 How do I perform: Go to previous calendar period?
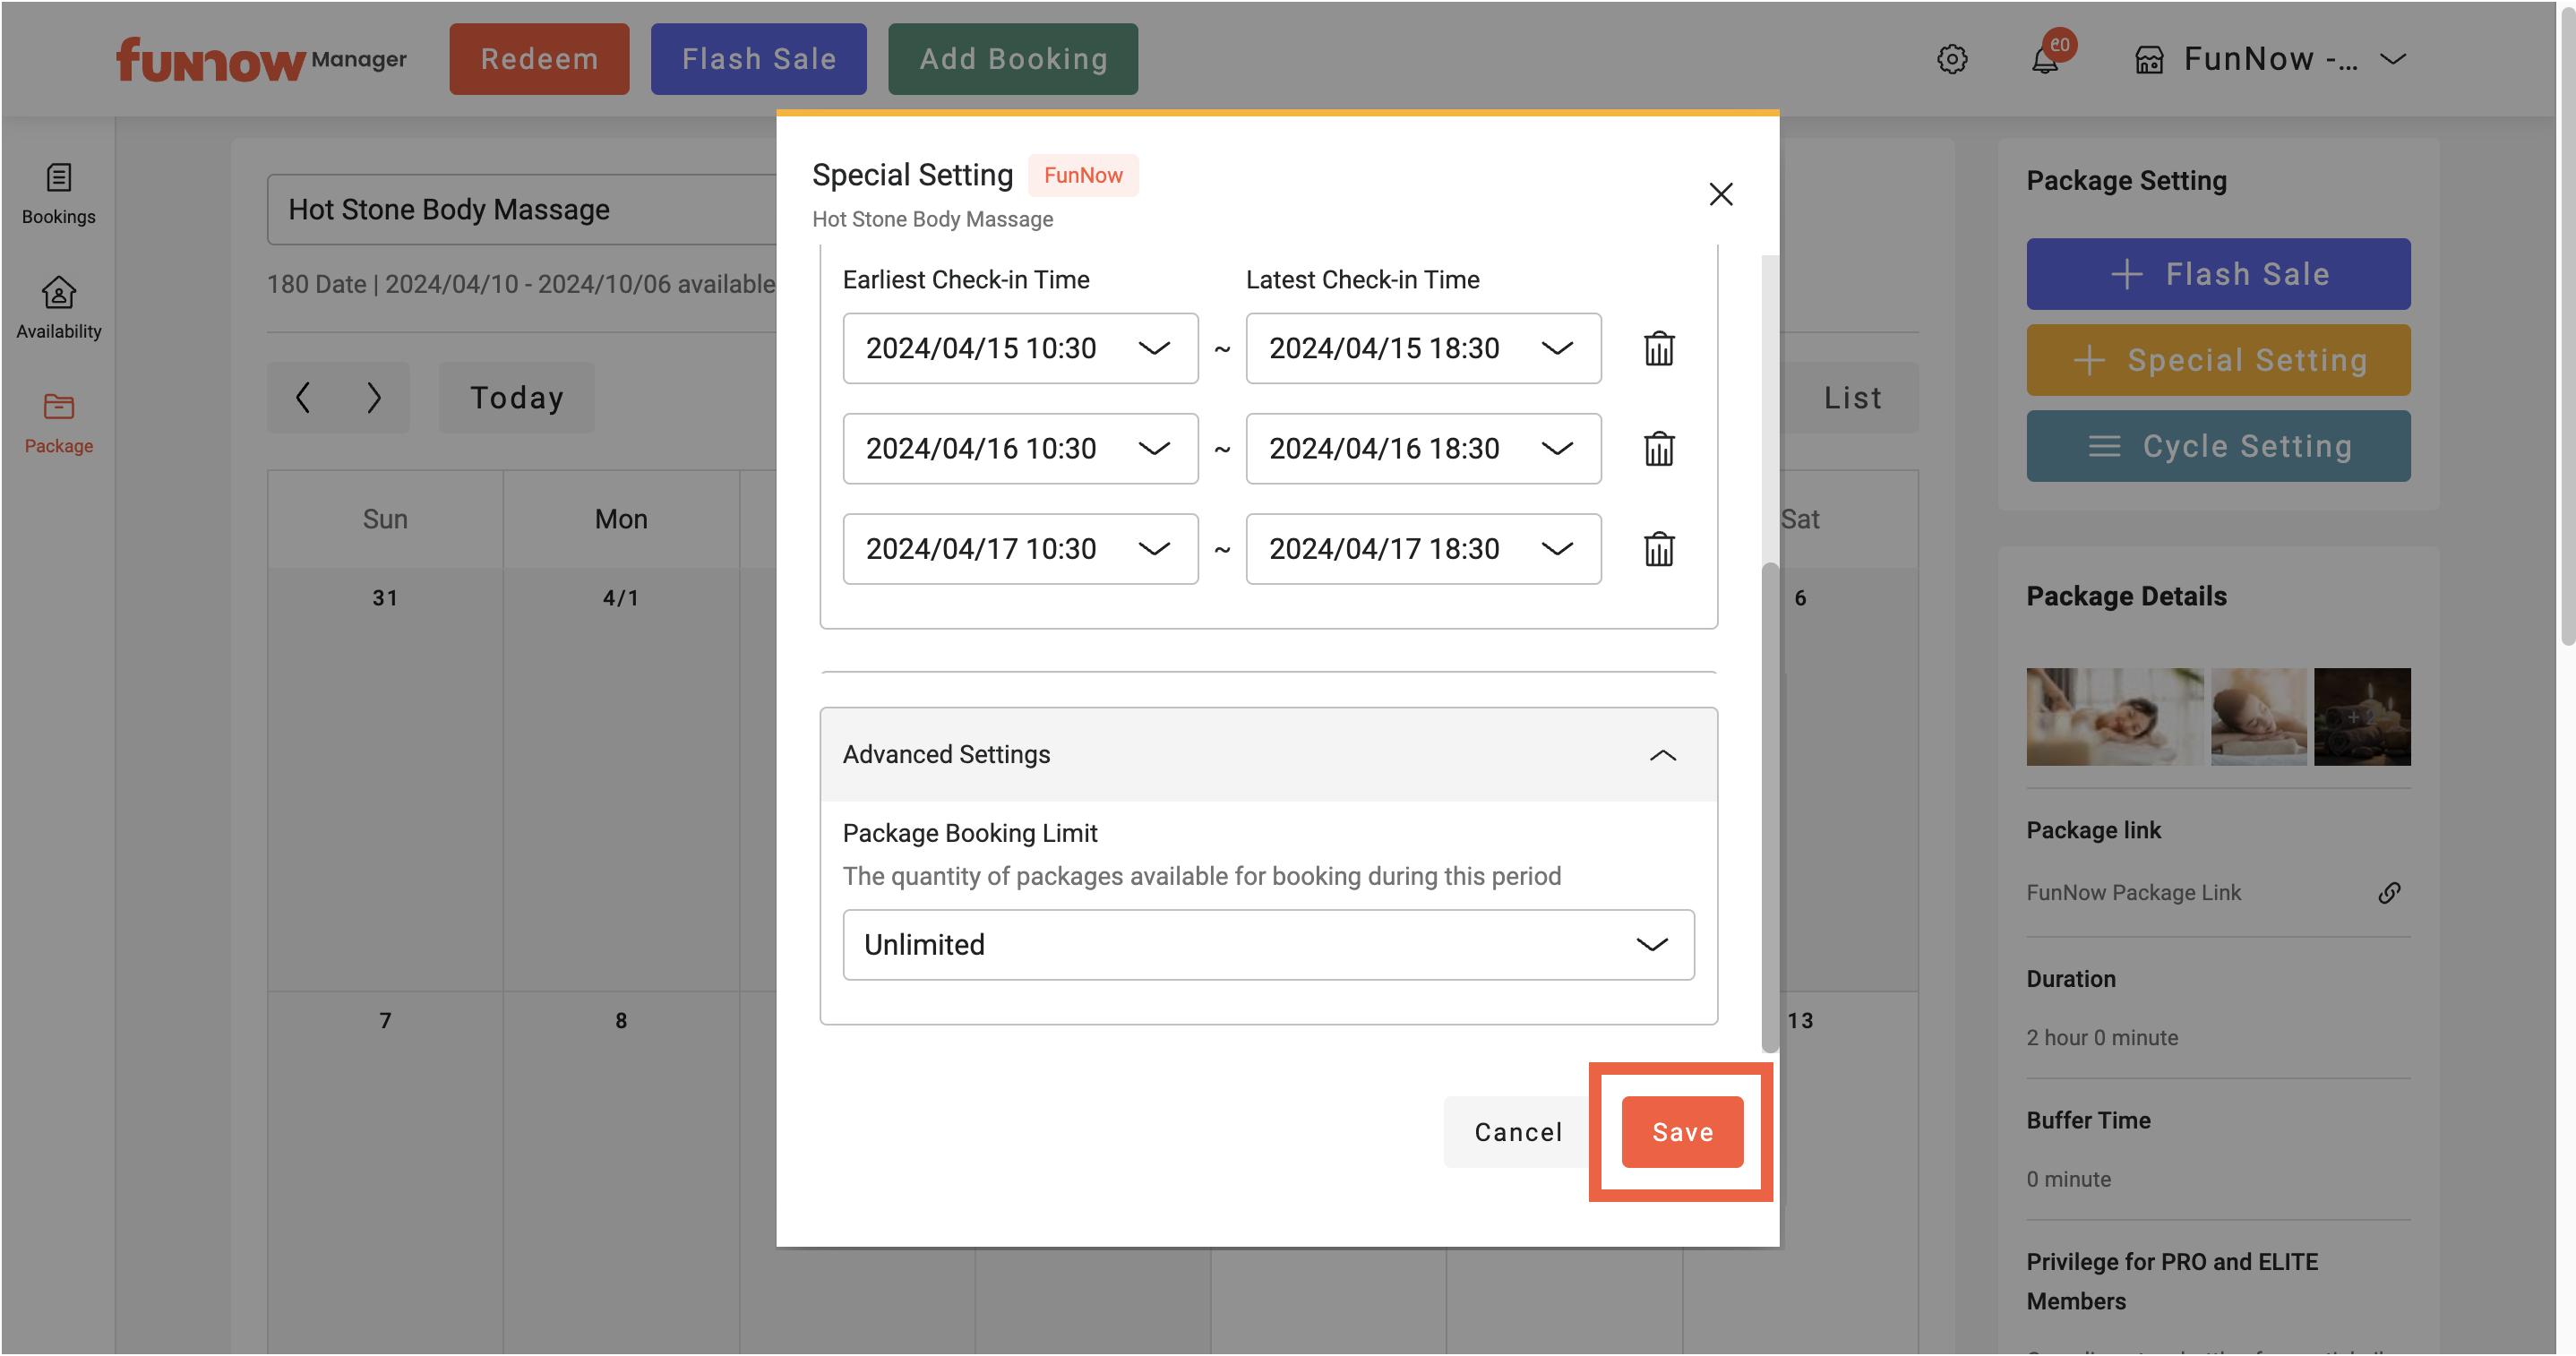click(303, 398)
